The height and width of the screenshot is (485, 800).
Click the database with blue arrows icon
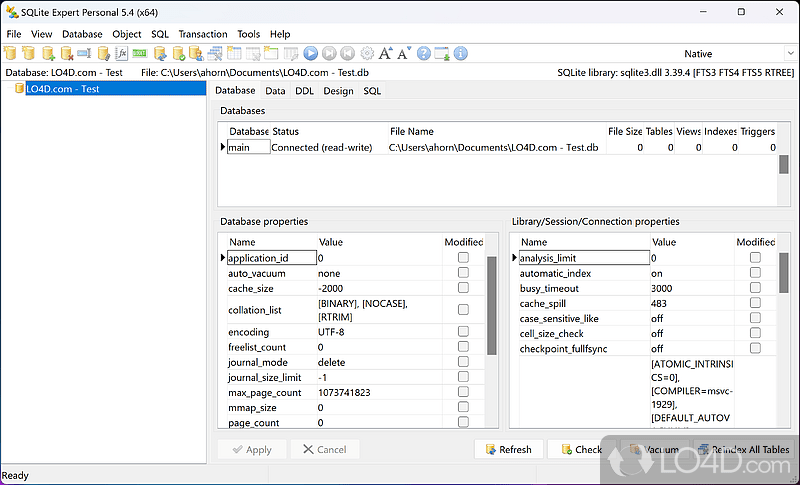point(160,53)
